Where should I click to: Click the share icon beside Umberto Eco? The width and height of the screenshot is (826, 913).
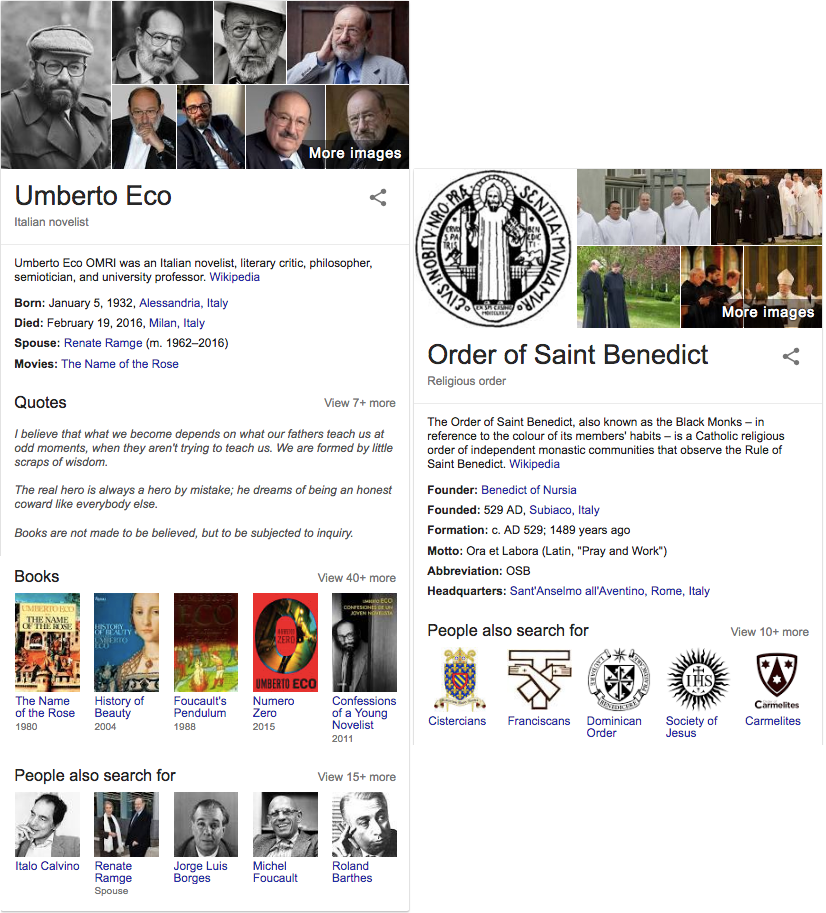(378, 197)
